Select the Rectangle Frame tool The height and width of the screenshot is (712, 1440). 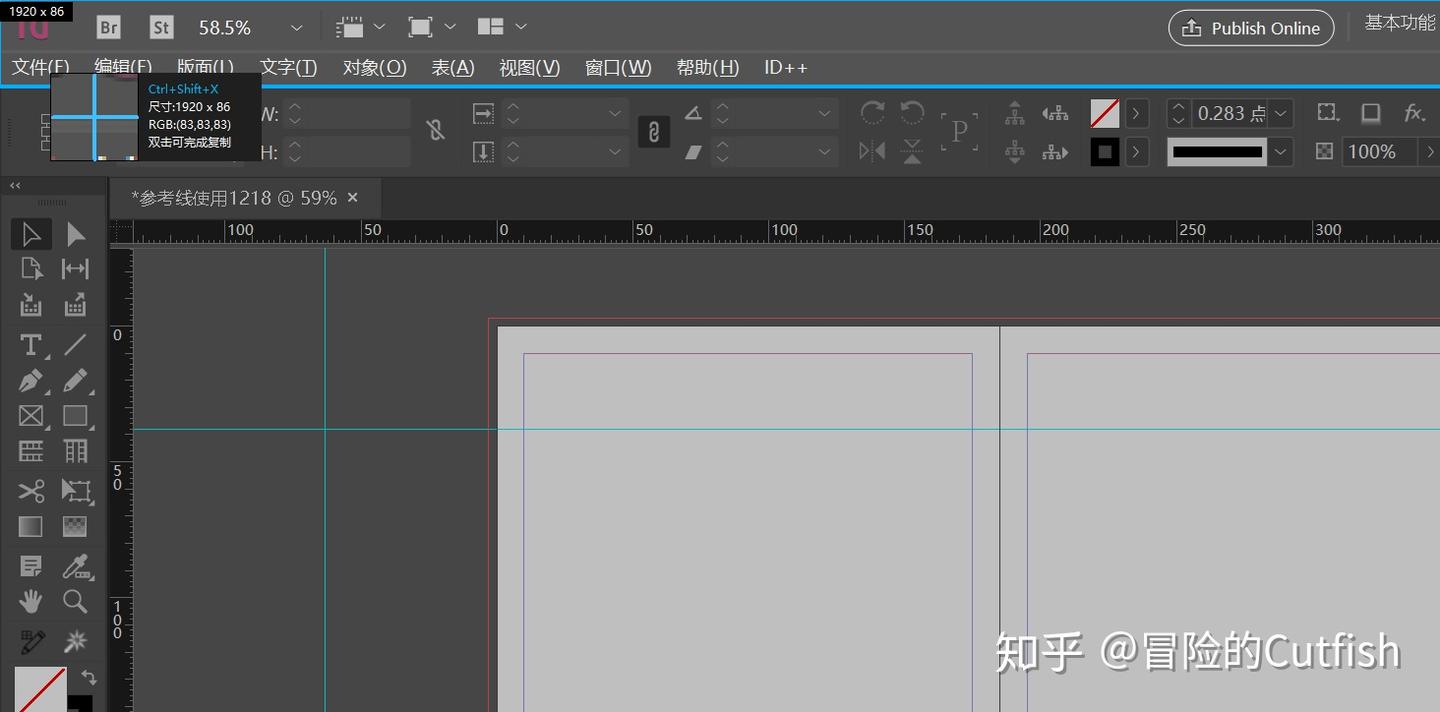31,415
